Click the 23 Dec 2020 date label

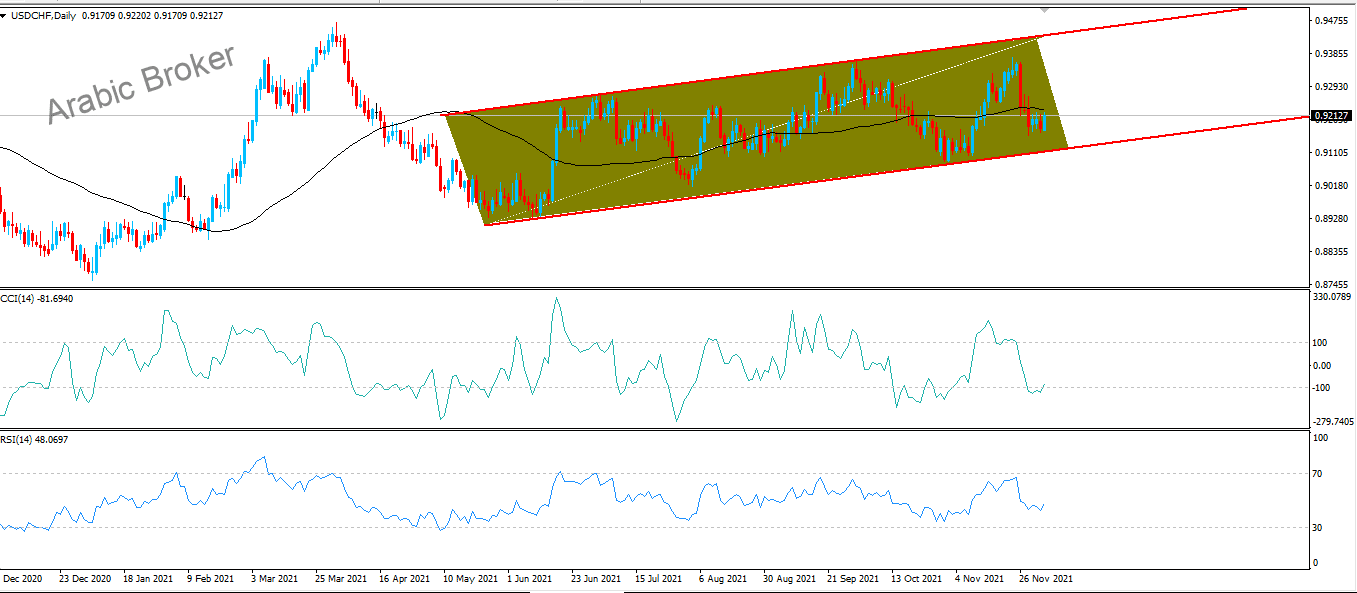point(85,578)
